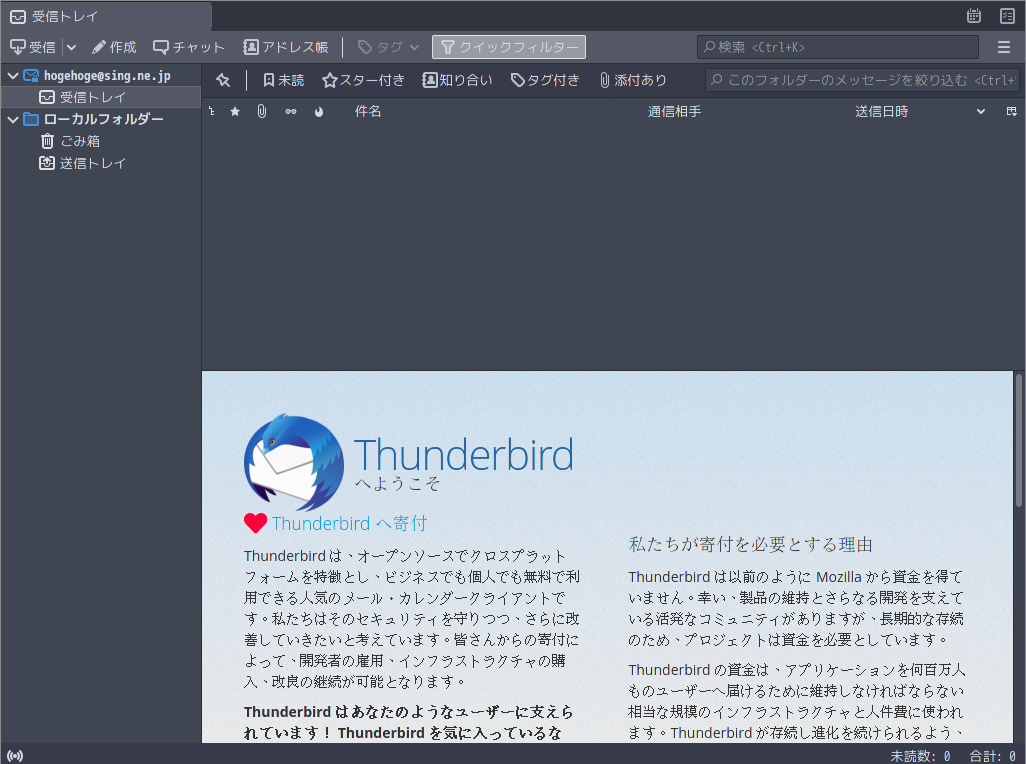
Task: Select the 受信トレイ tab
Action: click(106, 16)
